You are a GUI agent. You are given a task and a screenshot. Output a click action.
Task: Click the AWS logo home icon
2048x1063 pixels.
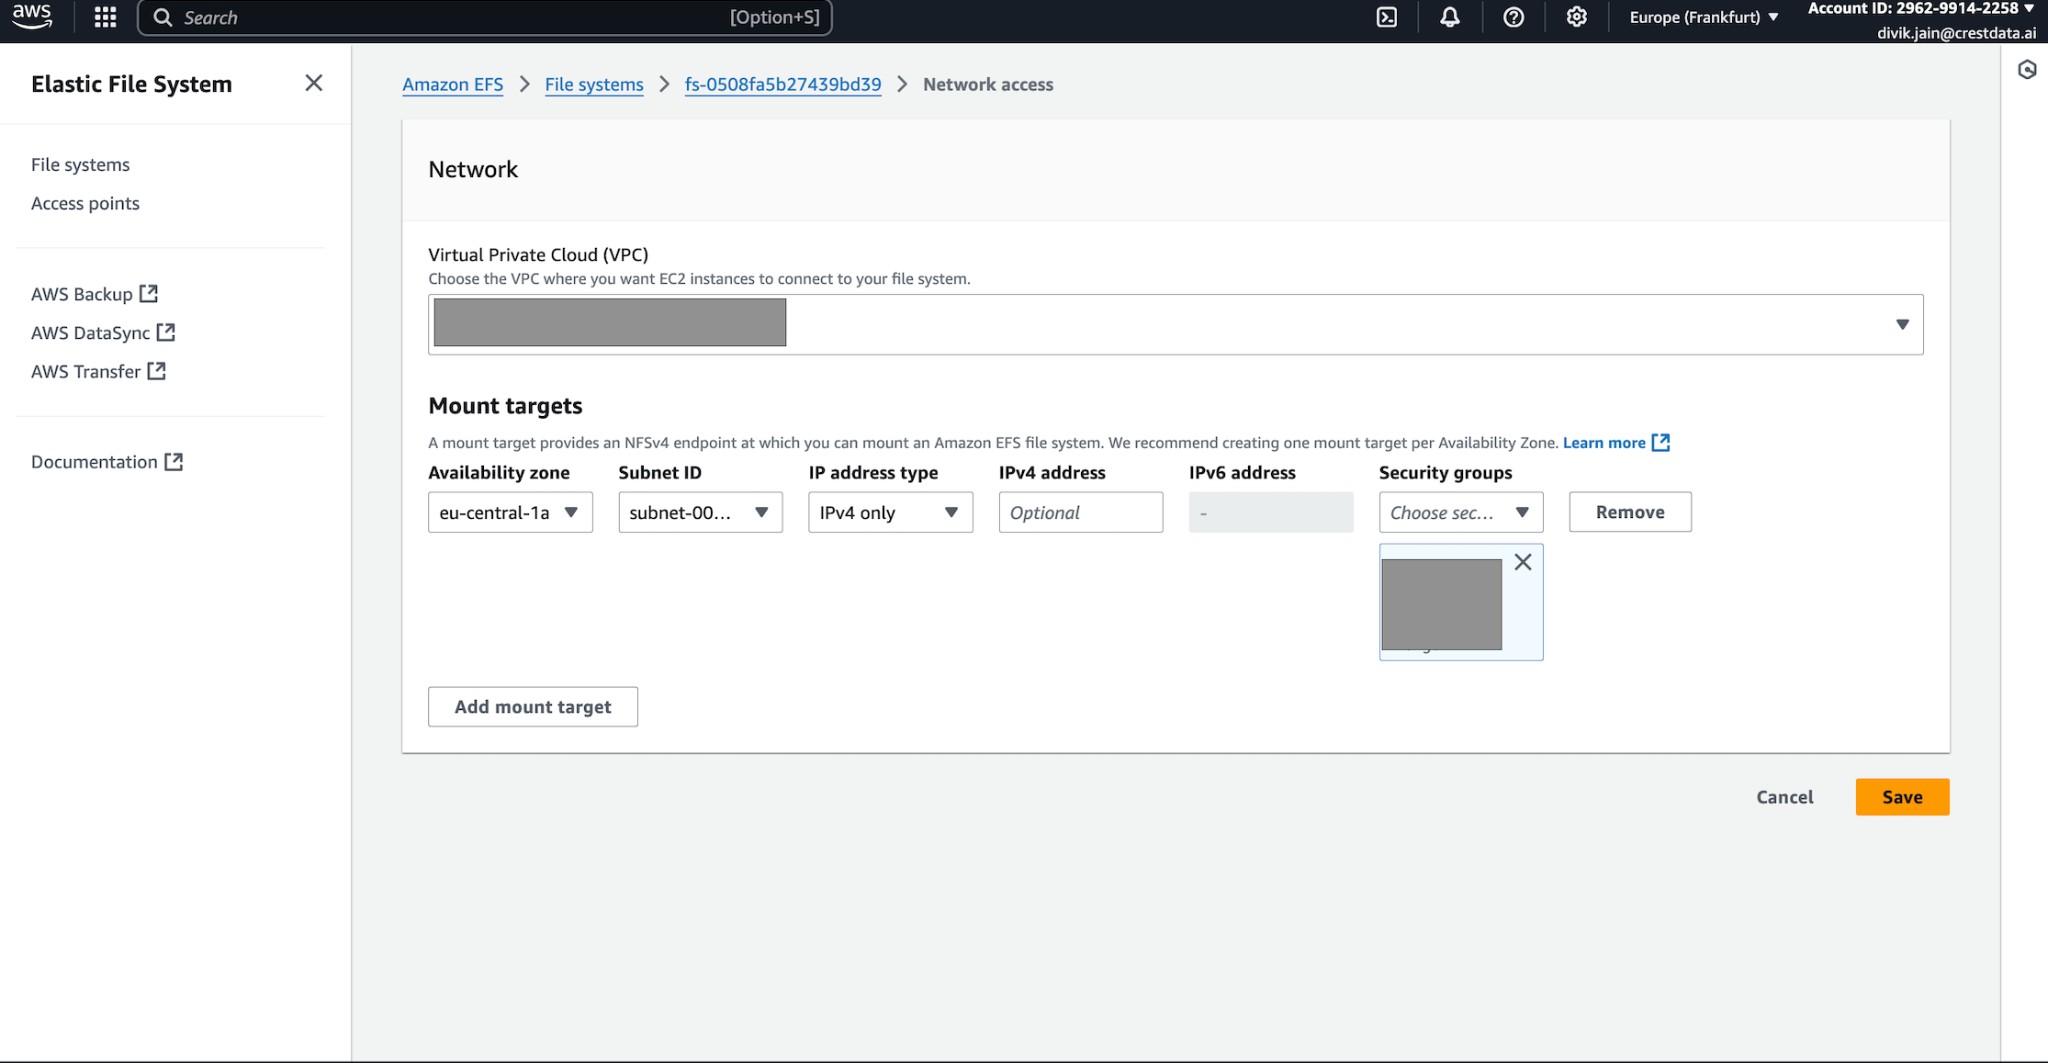coord(32,16)
